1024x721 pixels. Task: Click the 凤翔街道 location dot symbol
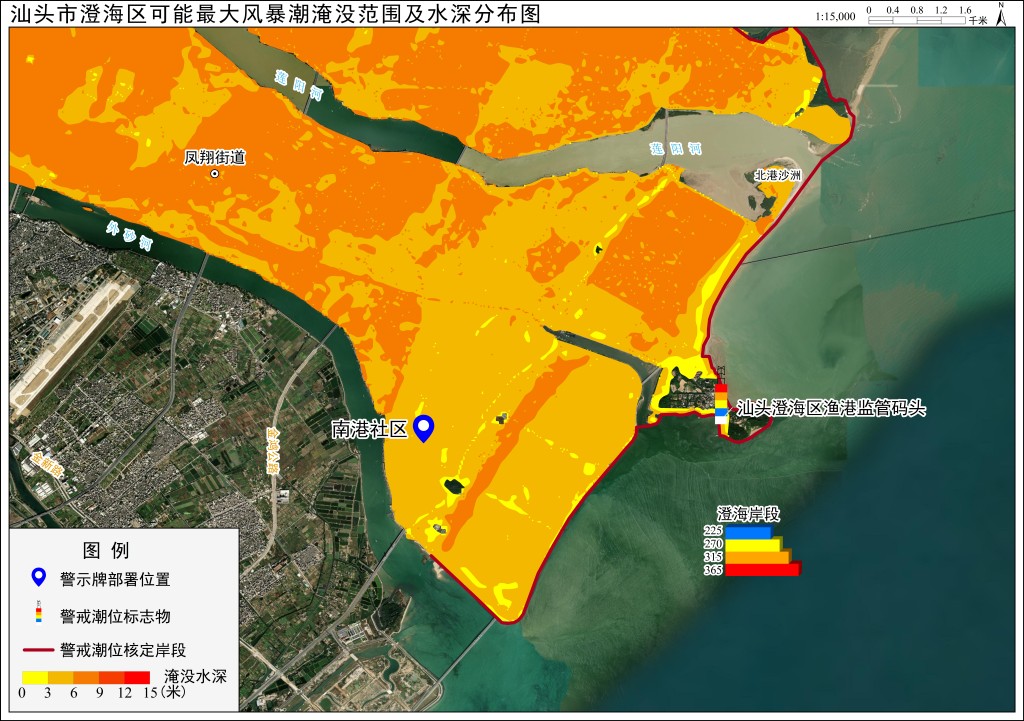point(214,174)
